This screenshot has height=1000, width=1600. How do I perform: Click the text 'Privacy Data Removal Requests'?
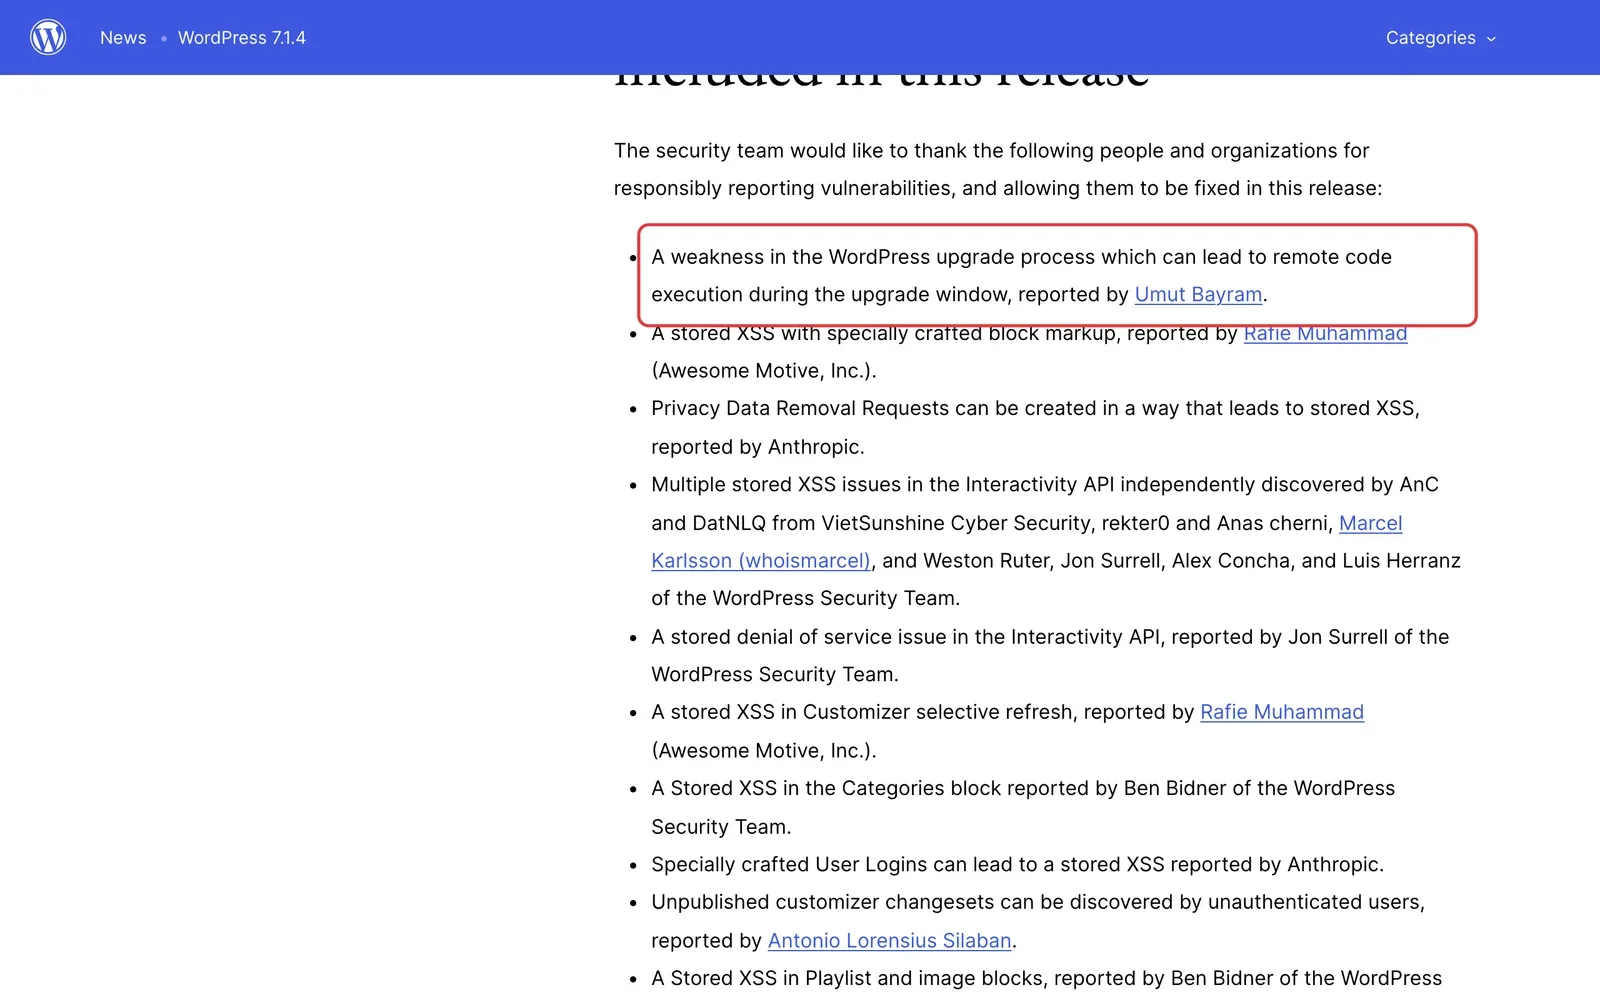click(x=800, y=408)
